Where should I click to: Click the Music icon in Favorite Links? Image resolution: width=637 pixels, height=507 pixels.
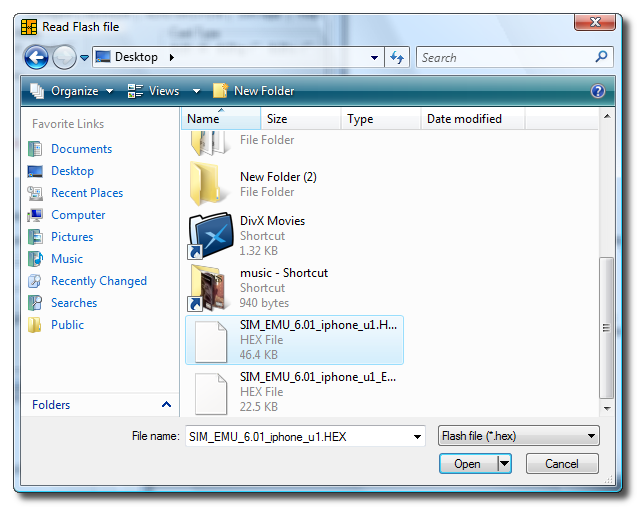(x=35, y=258)
